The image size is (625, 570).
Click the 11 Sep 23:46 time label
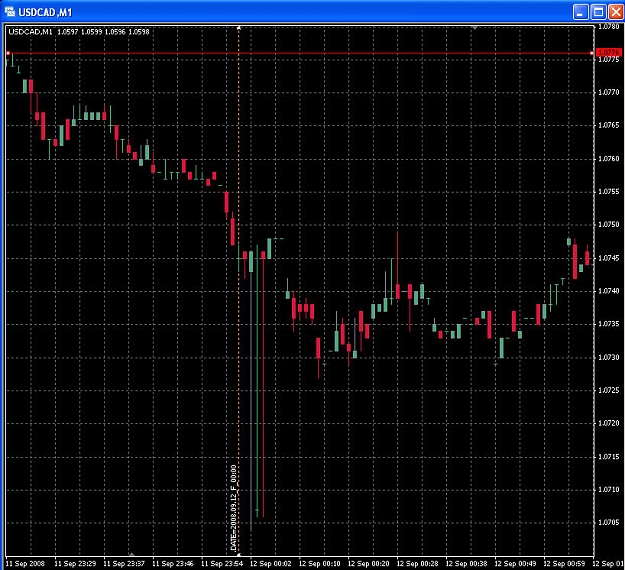click(x=173, y=564)
